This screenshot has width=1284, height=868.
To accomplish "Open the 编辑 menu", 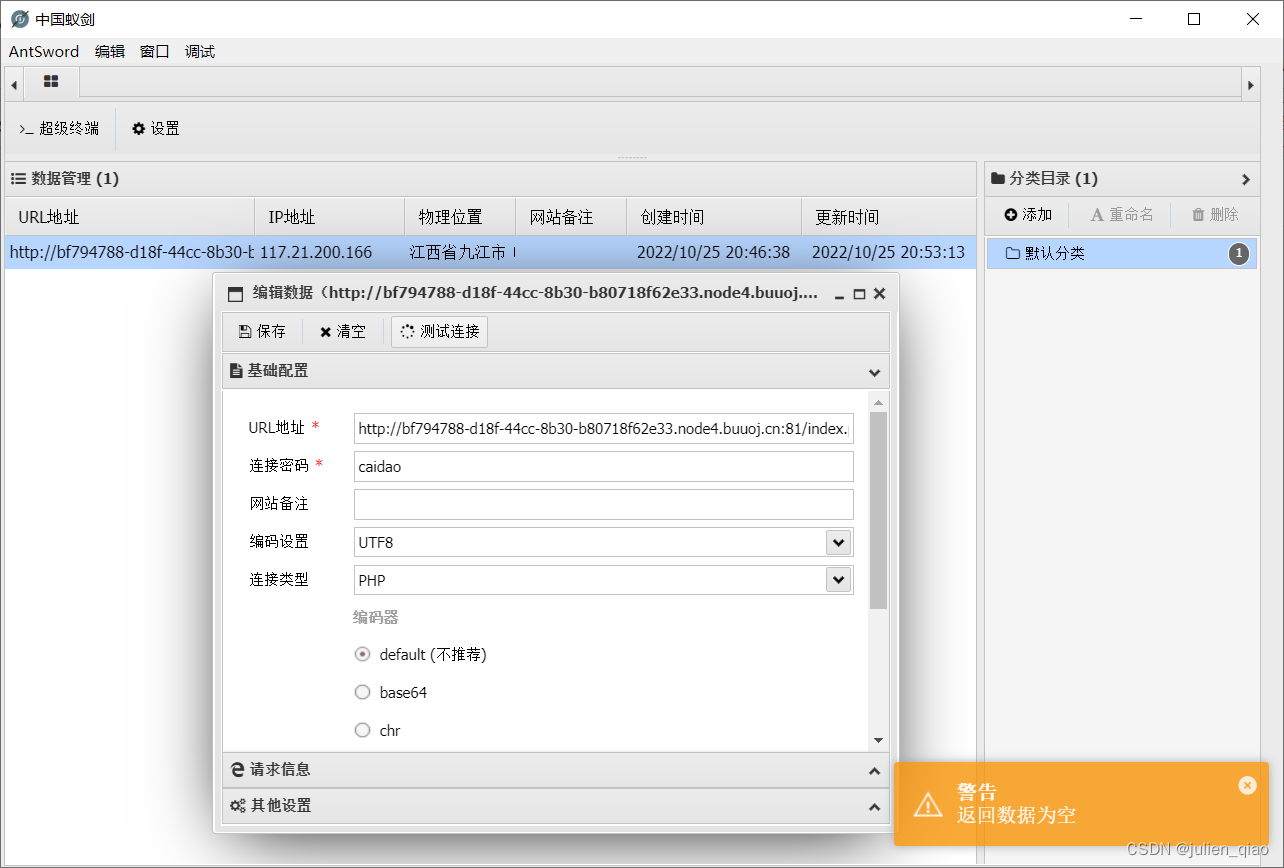I will (x=110, y=52).
